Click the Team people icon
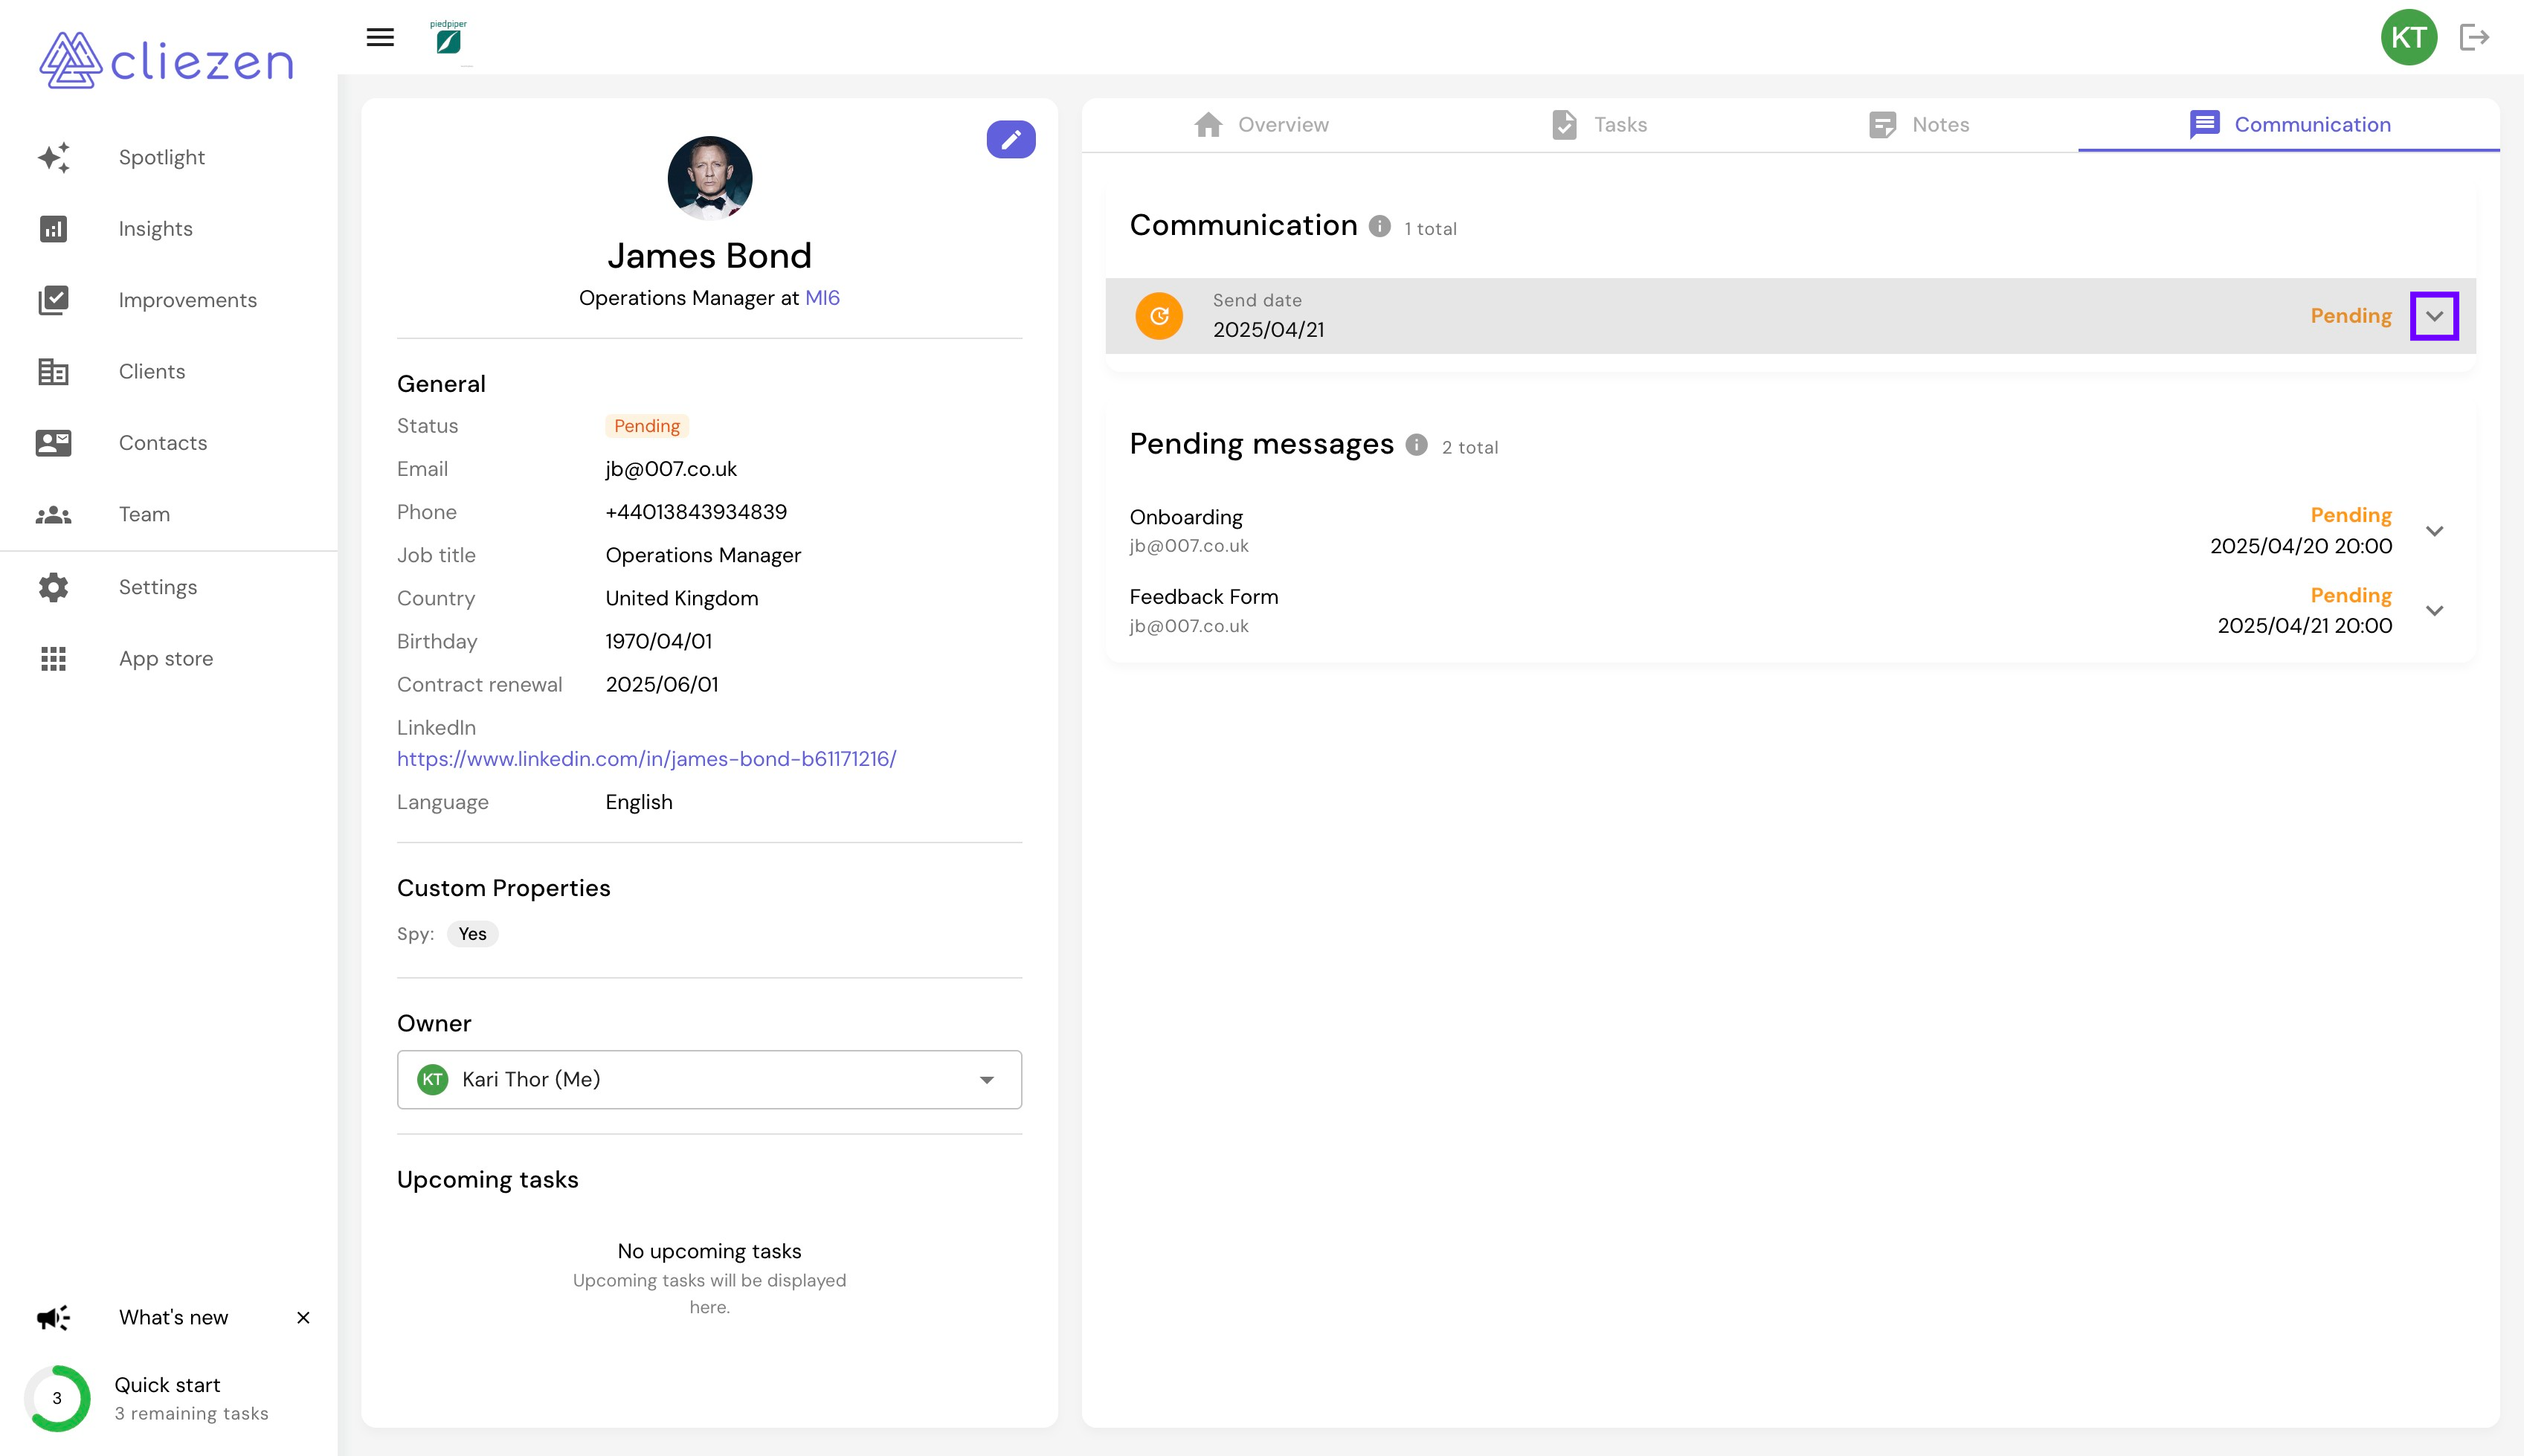This screenshot has height=1456, width=2524. 54,515
